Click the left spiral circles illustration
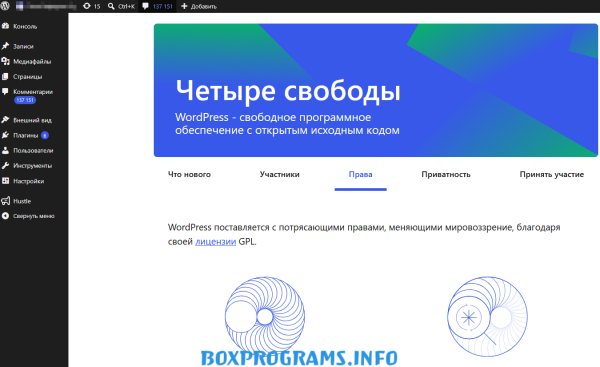The height and width of the screenshot is (367, 600). pos(265,316)
